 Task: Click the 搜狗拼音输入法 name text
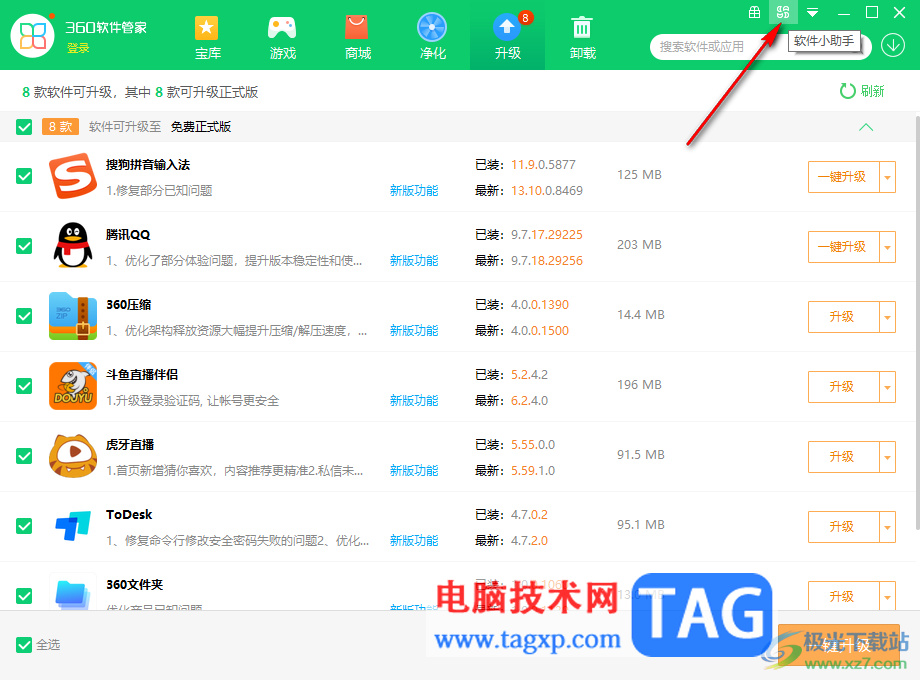[x=148, y=165]
